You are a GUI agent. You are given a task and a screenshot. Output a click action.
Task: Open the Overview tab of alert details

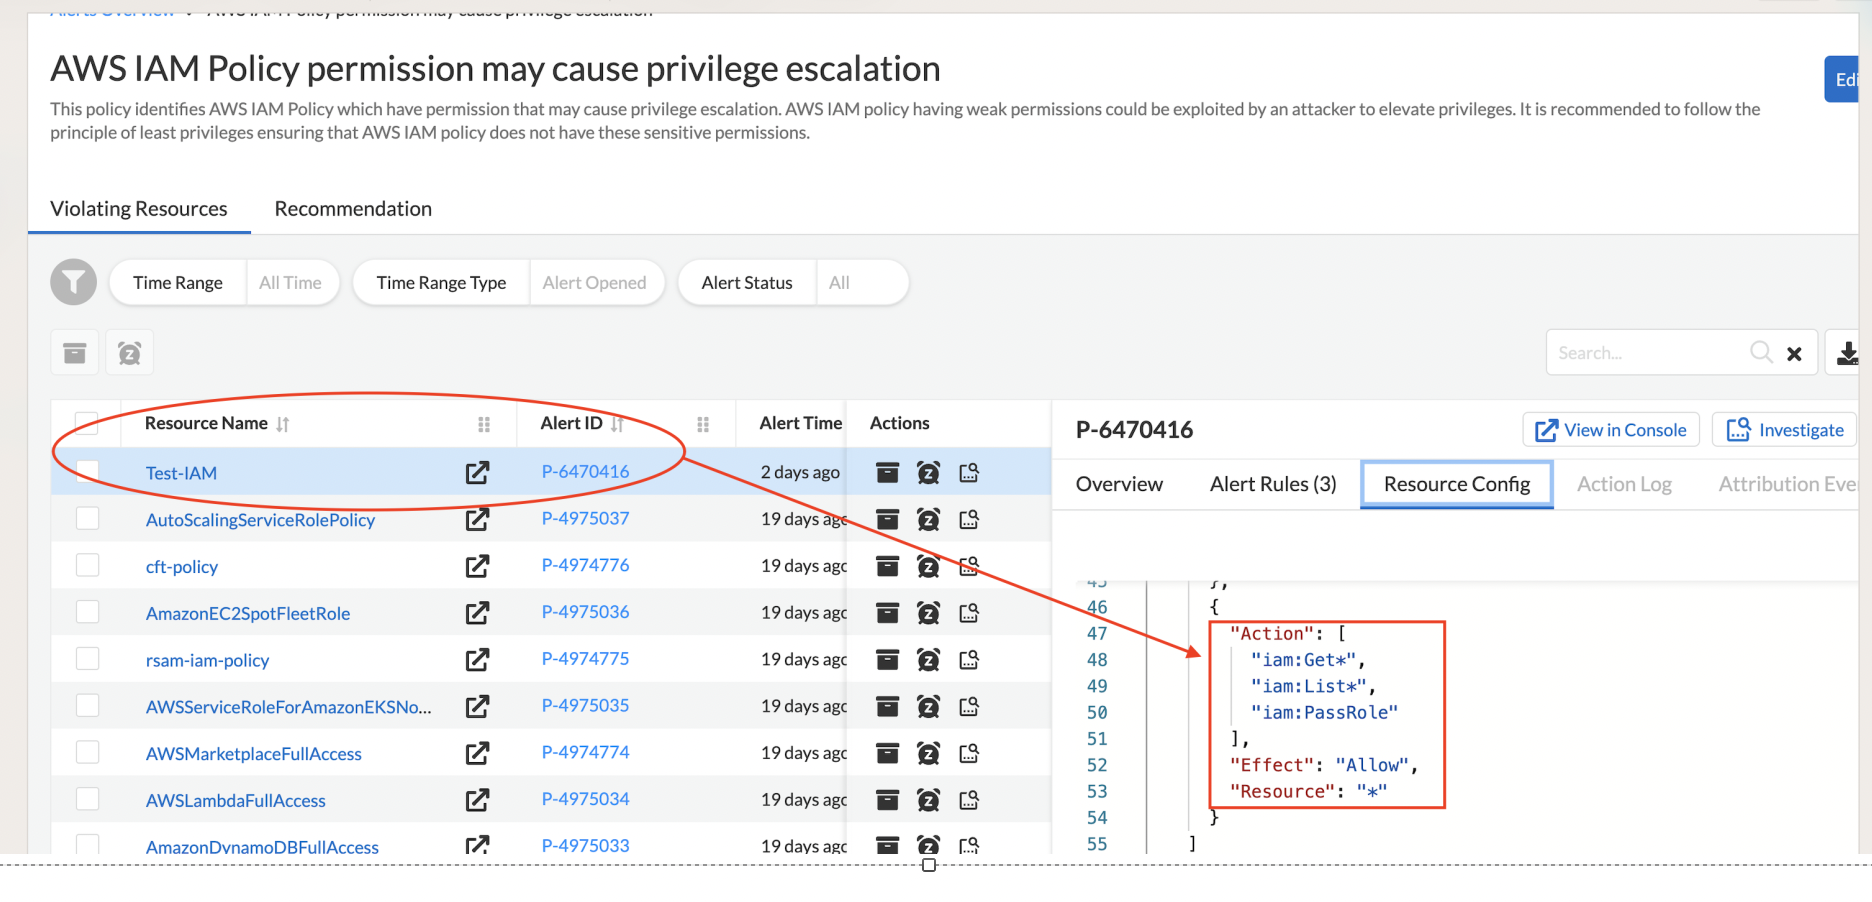1119,484
